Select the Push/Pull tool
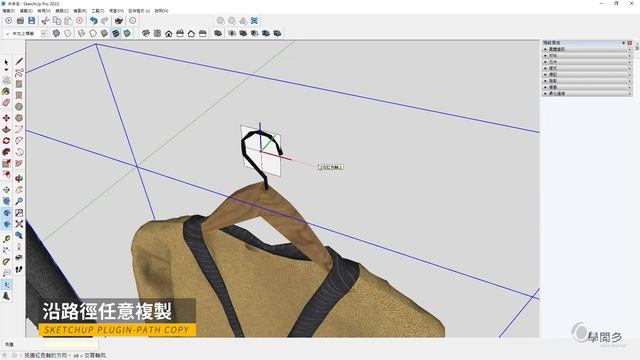This screenshot has width=640, height=360. (6, 129)
